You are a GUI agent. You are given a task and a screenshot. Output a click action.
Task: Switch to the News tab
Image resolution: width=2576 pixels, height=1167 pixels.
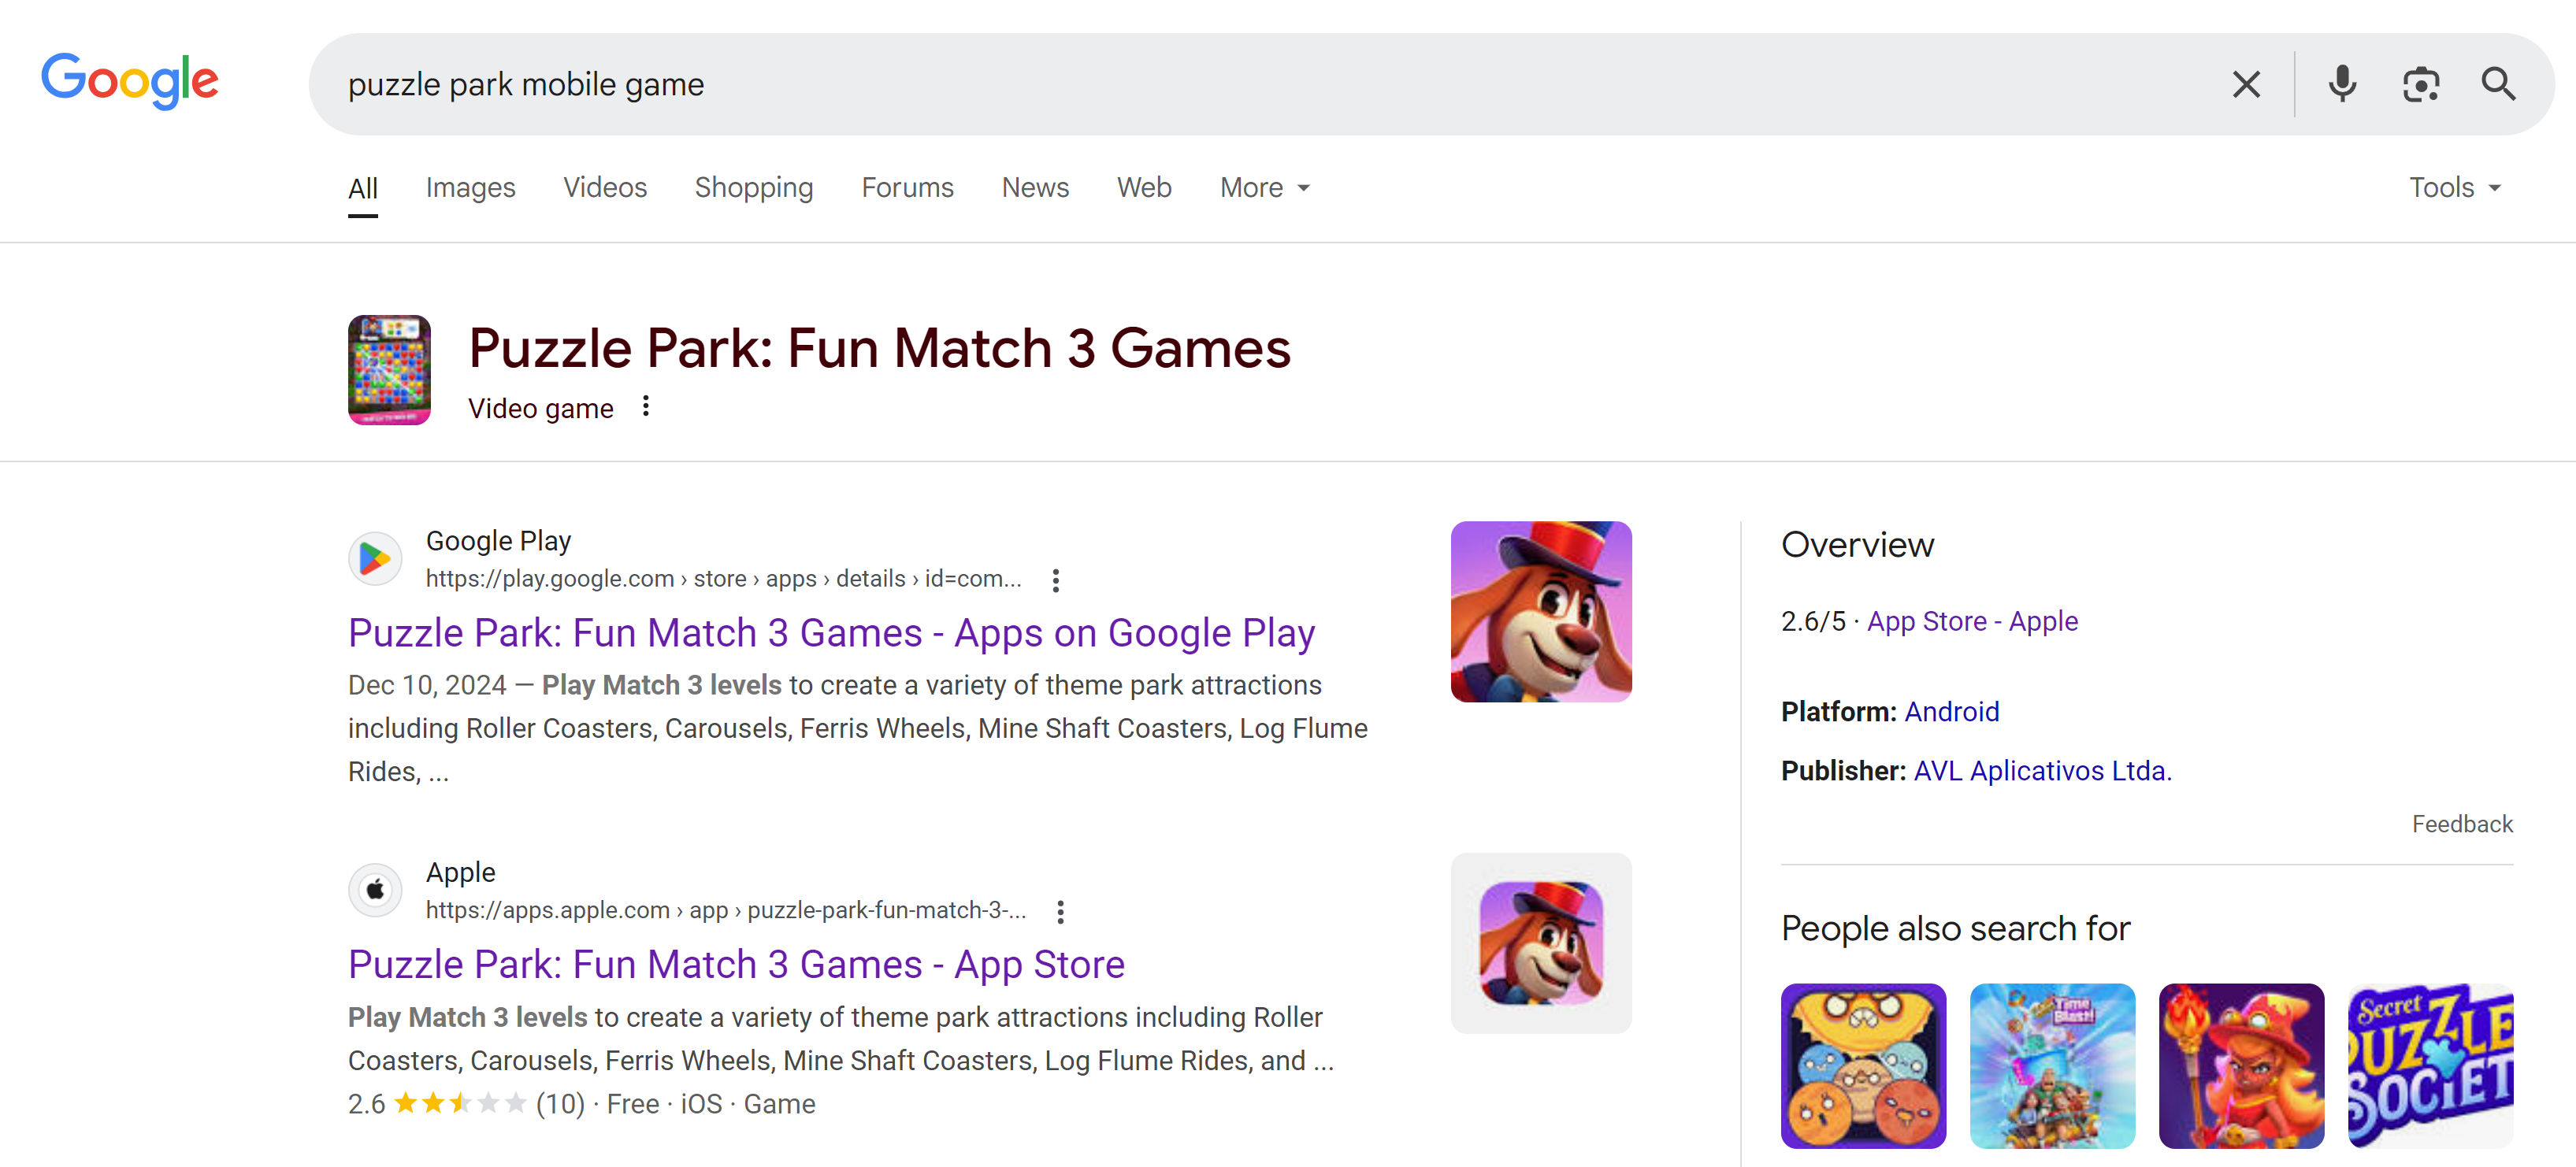[x=1035, y=188]
